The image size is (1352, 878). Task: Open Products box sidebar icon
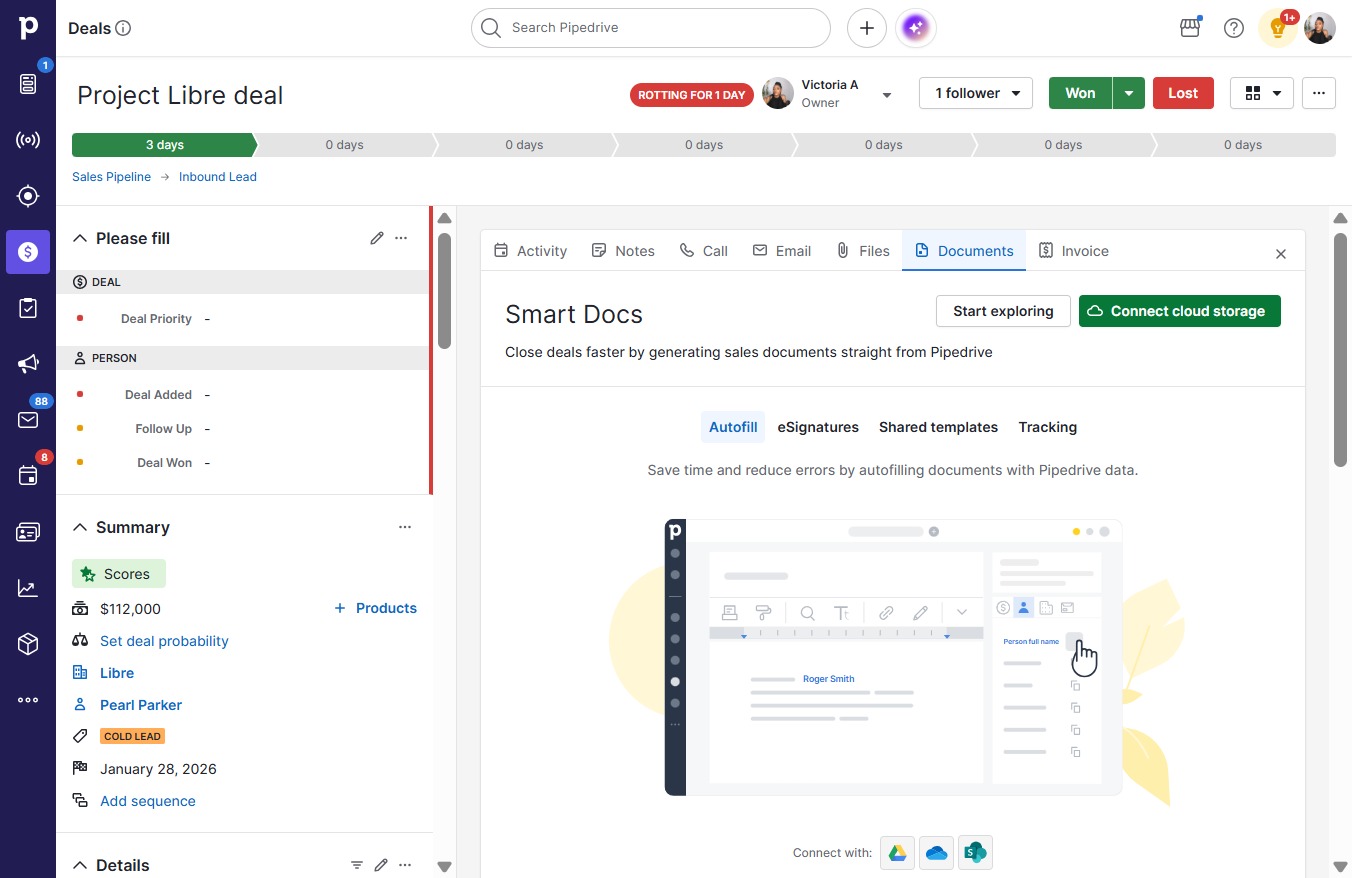tap(28, 644)
